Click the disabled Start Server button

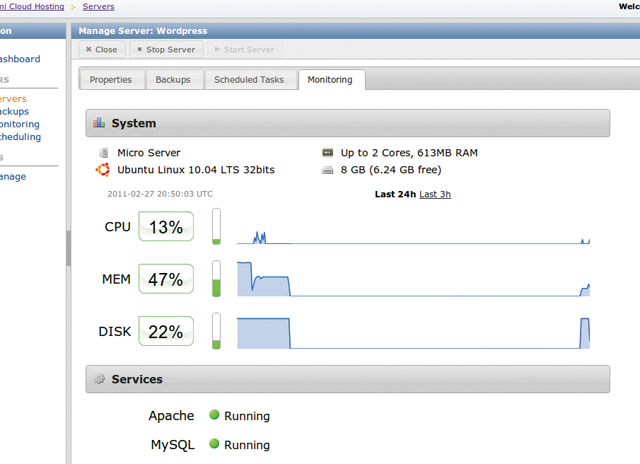(244, 49)
